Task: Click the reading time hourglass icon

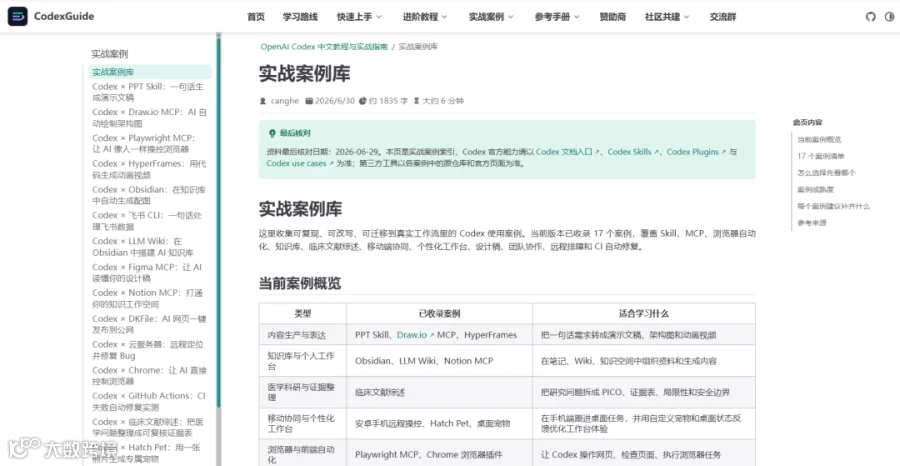Action: (x=417, y=101)
